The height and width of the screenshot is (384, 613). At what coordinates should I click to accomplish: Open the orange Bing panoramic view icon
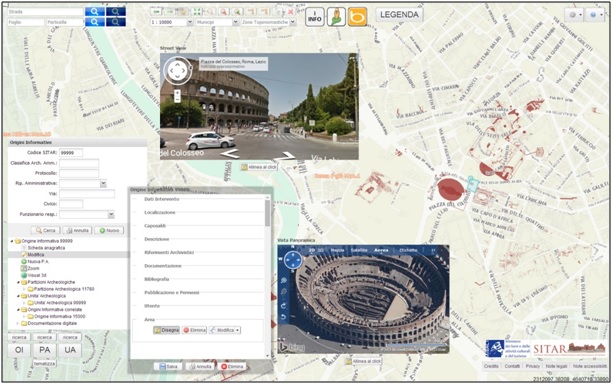pos(357,17)
